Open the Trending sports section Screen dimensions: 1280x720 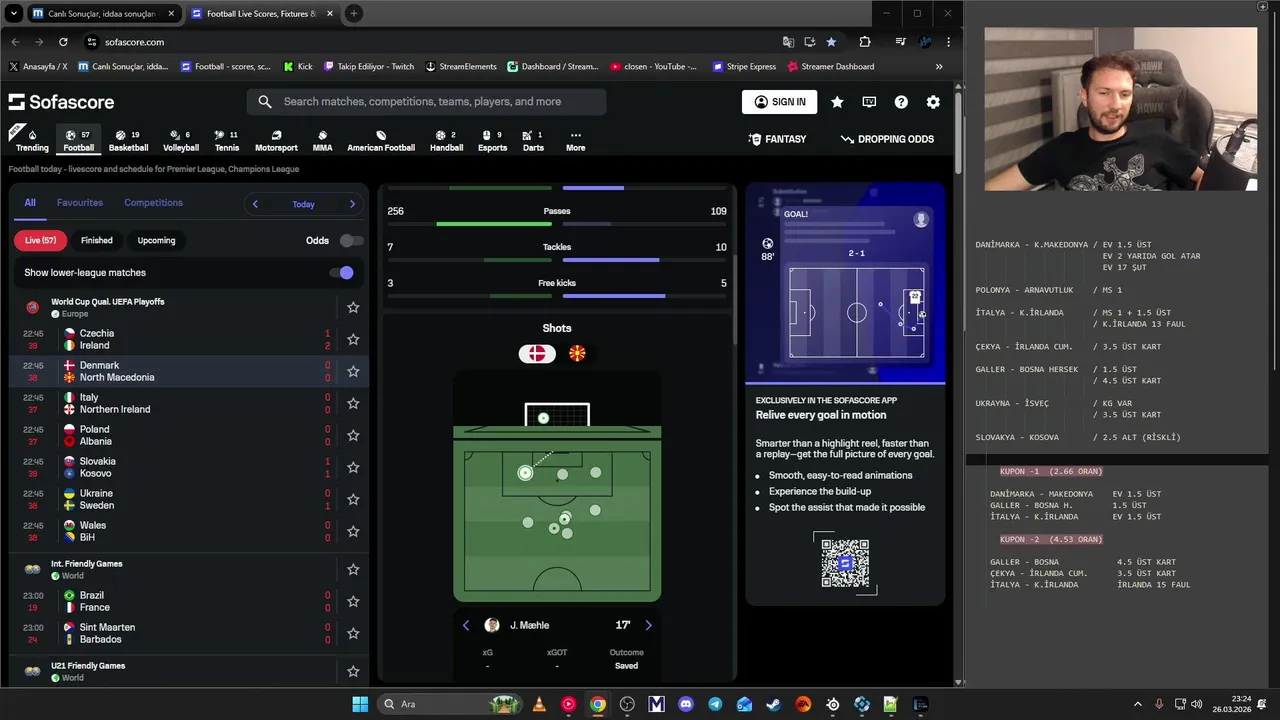coord(32,140)
